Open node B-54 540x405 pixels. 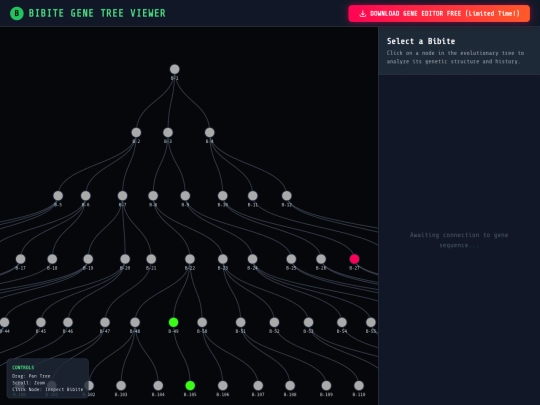(342, 322)
